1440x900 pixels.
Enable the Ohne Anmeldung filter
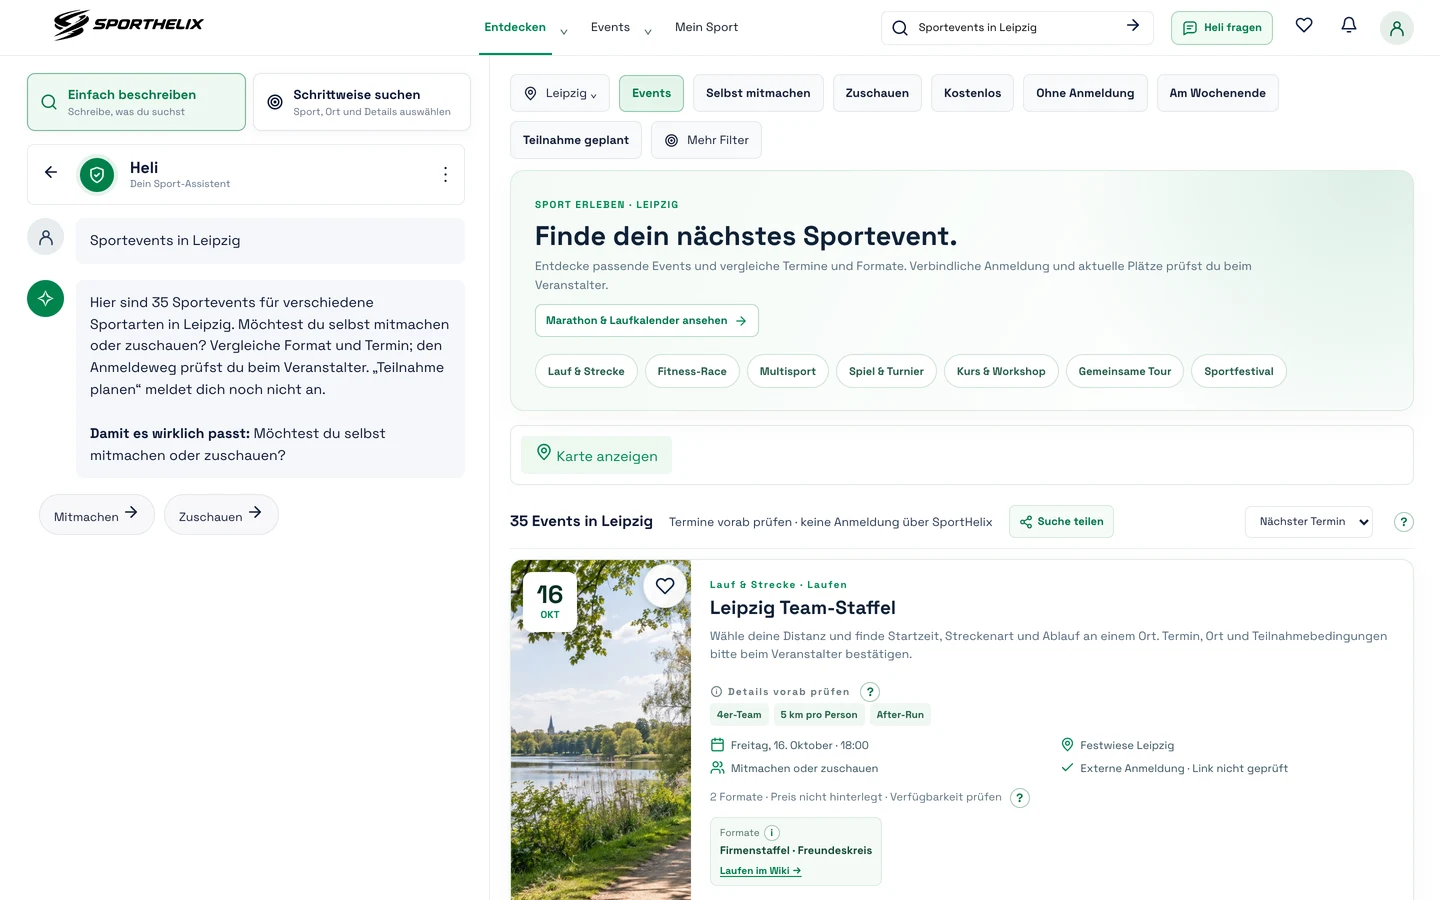[x=1085, y=93]
